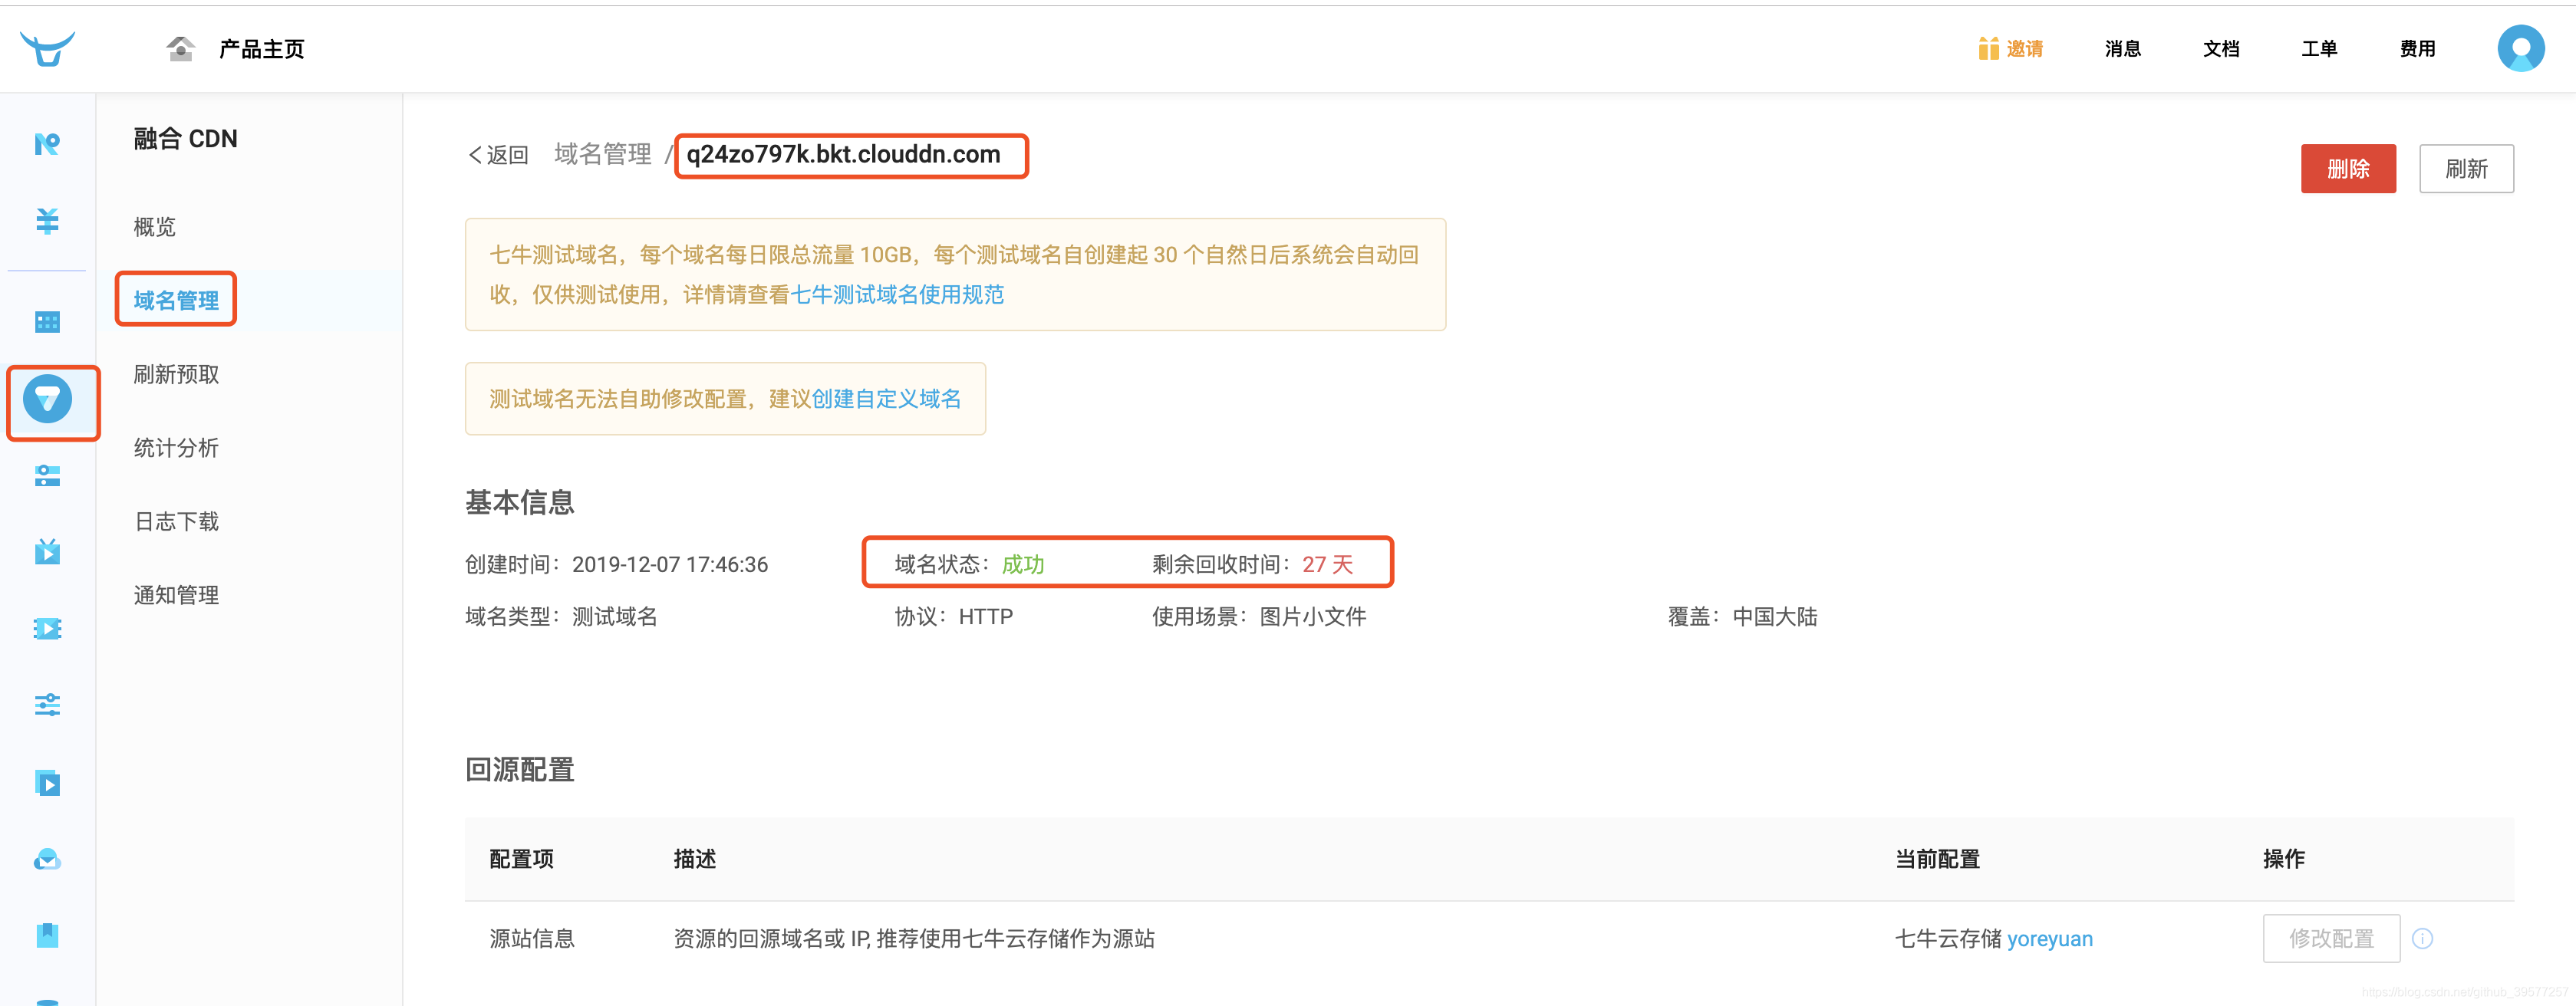Open 统计分析 in the CDN menu
This screenshot has height=1006, width=2576.
[x=176, y=448]
